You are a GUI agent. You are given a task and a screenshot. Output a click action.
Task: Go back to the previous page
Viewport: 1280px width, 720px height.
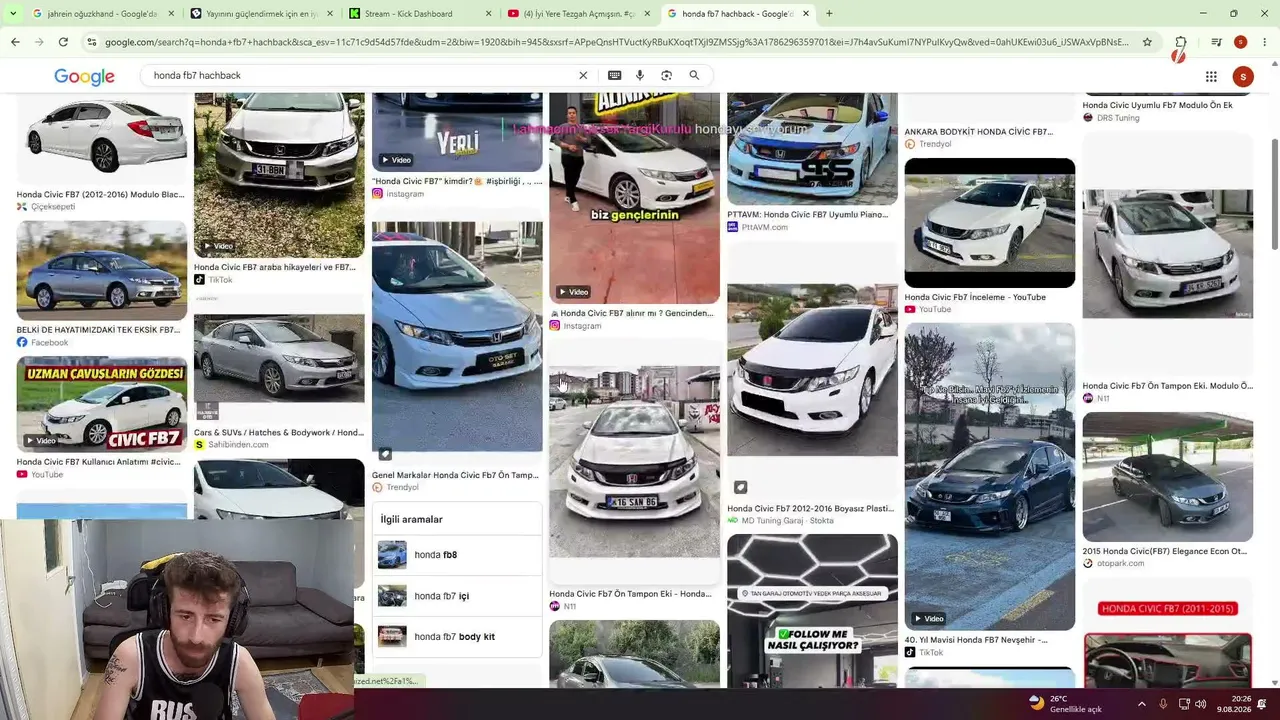pos(15,42)
